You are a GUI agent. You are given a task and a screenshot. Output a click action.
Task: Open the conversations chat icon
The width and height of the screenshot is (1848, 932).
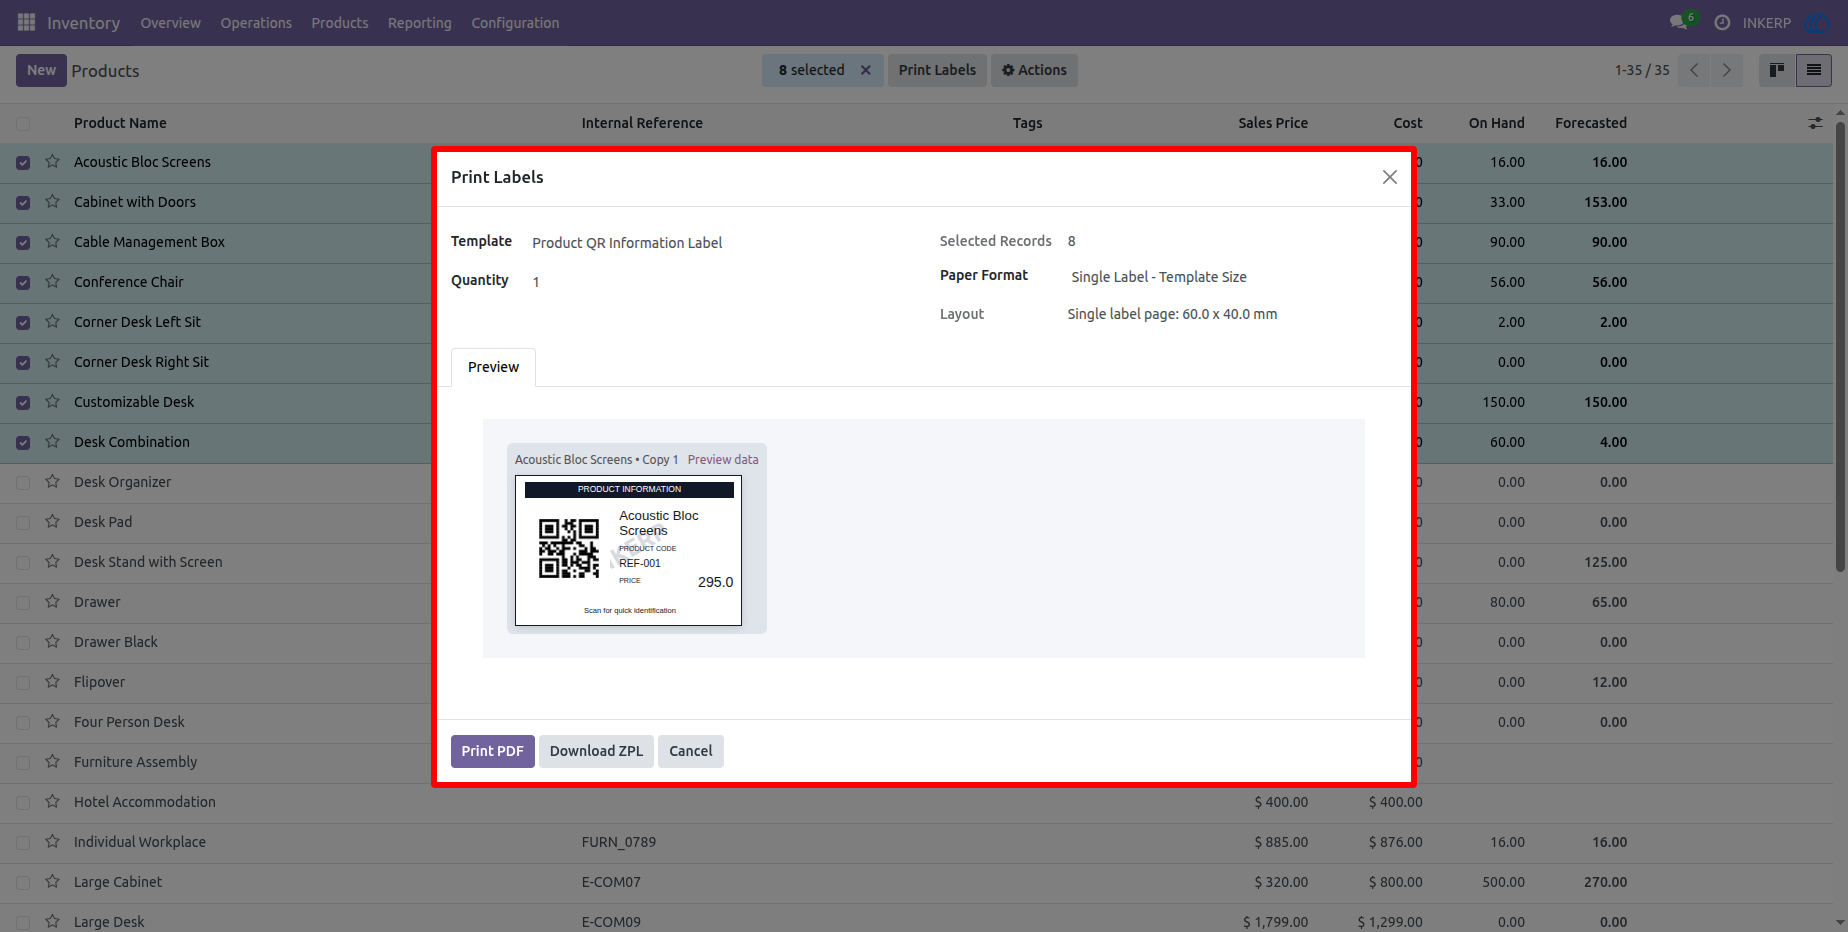(x=1678, y=22)
